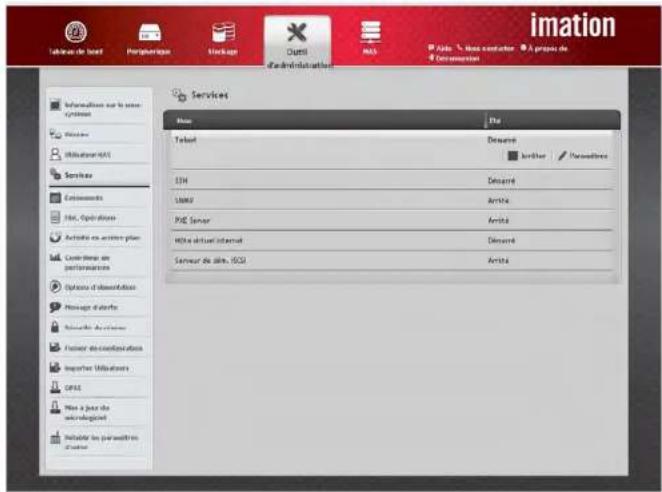Viewport: 662px width, 492px height.
Task: Select the Outil d'administration tab
Action: click(298, 44)
